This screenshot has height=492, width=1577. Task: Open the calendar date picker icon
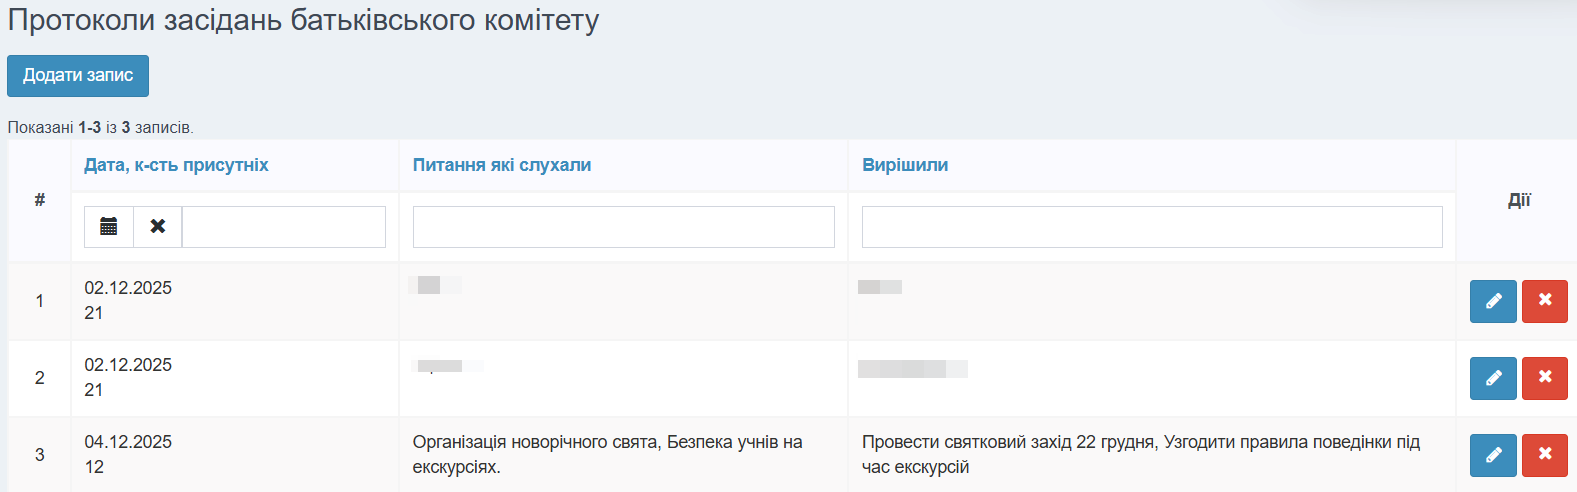coord(109,227)
